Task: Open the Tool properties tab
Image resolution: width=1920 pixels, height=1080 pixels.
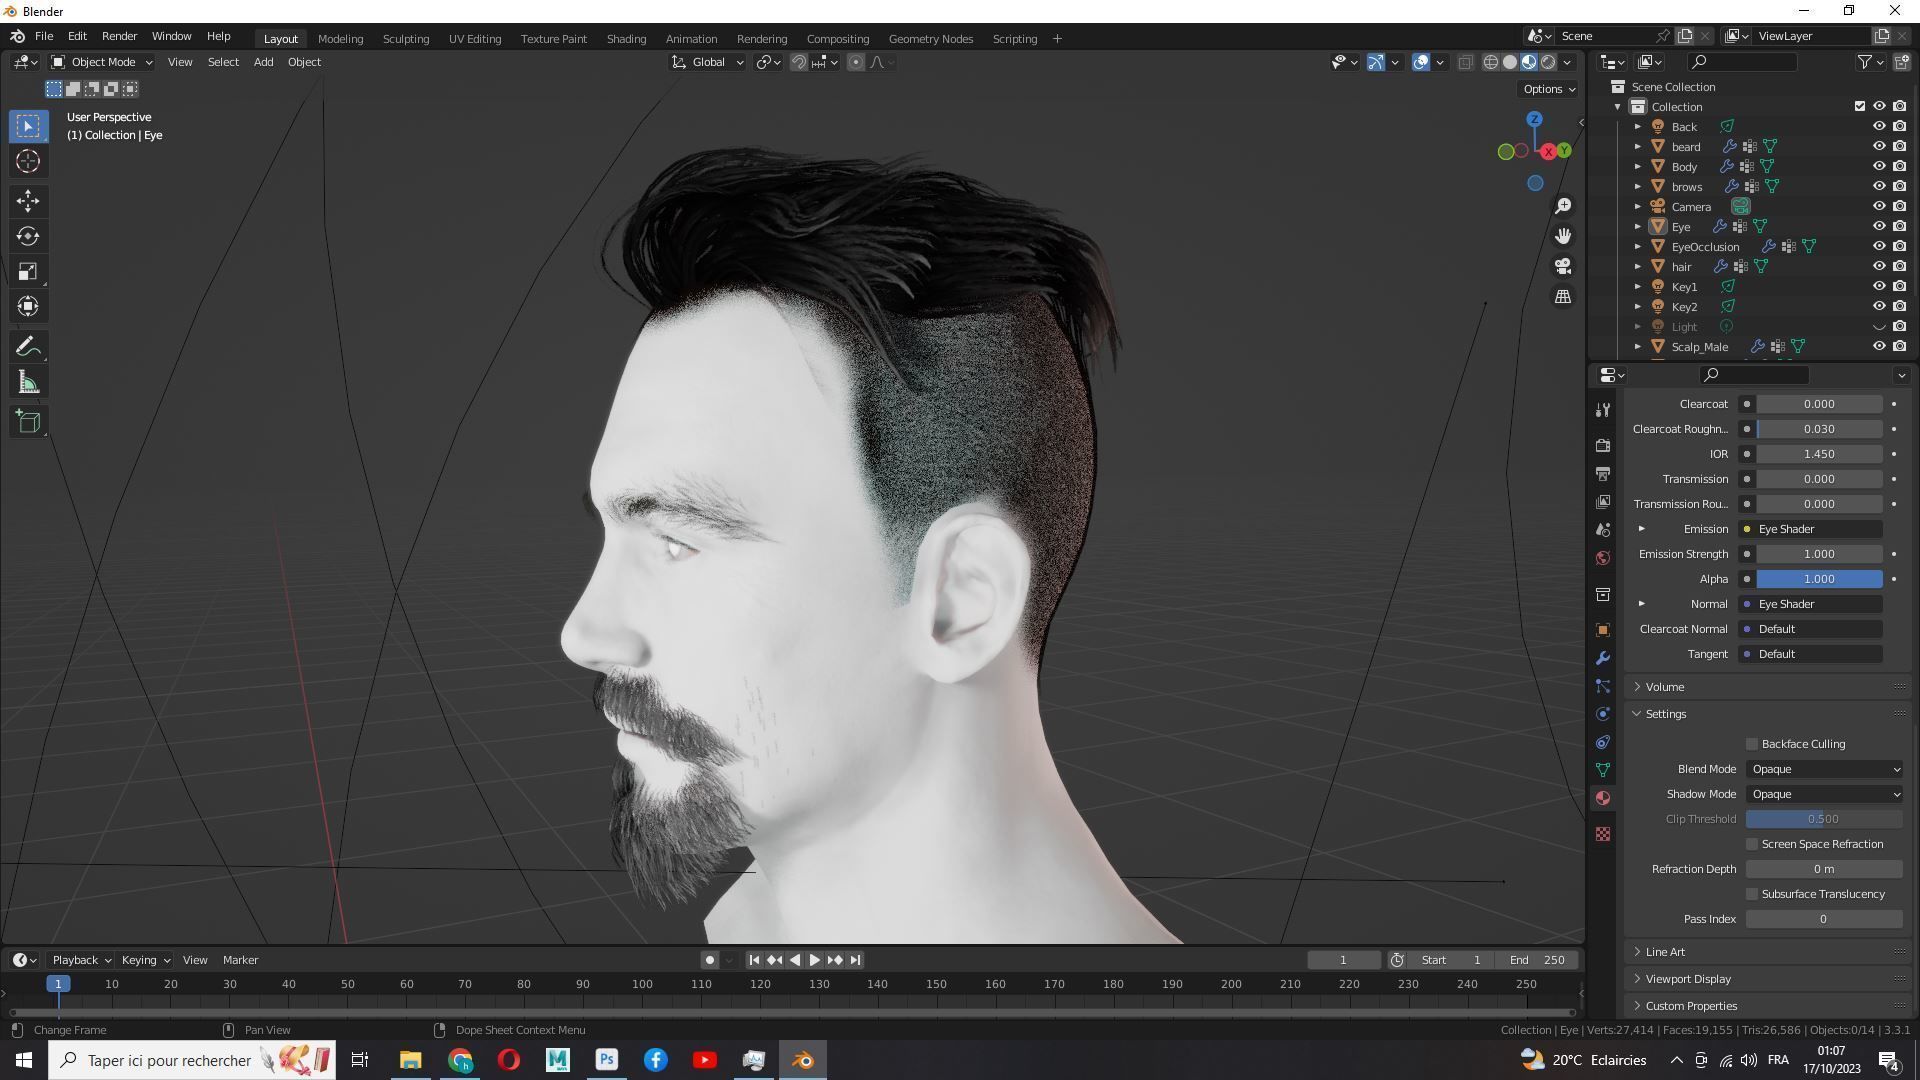Action: coord(1603,410)
